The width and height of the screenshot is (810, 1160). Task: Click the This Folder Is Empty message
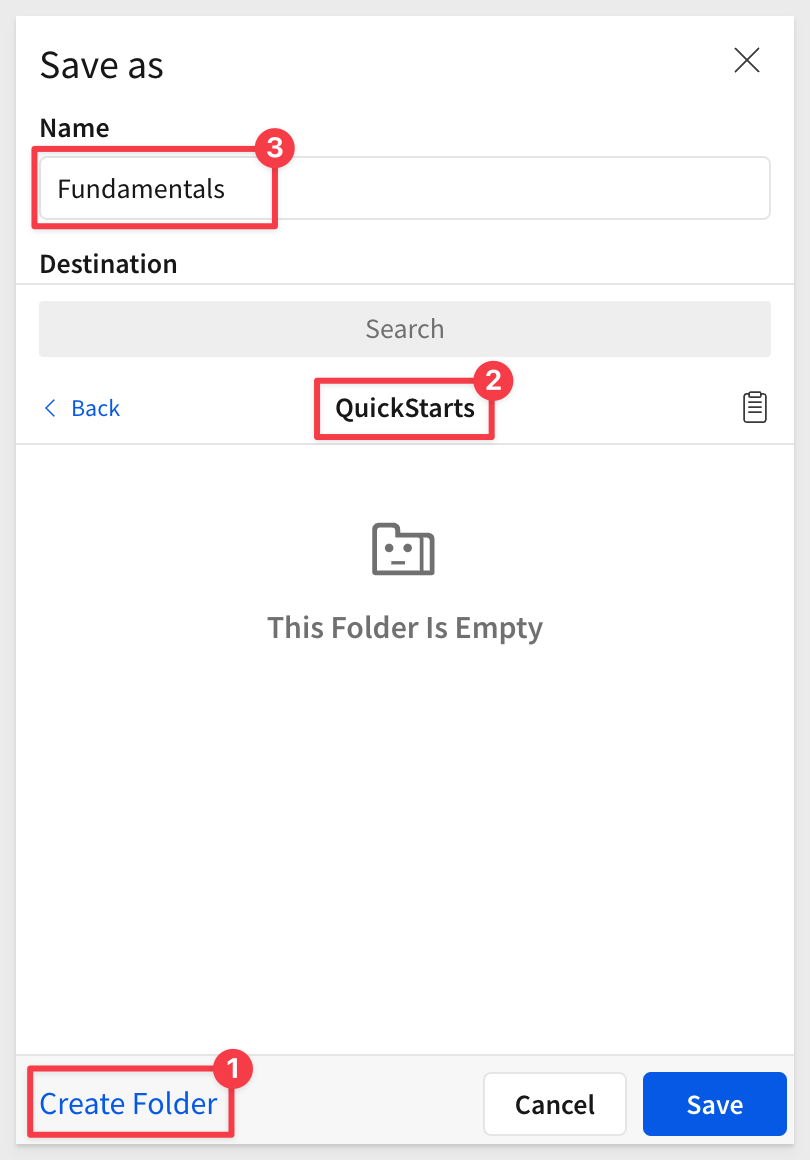405,628
